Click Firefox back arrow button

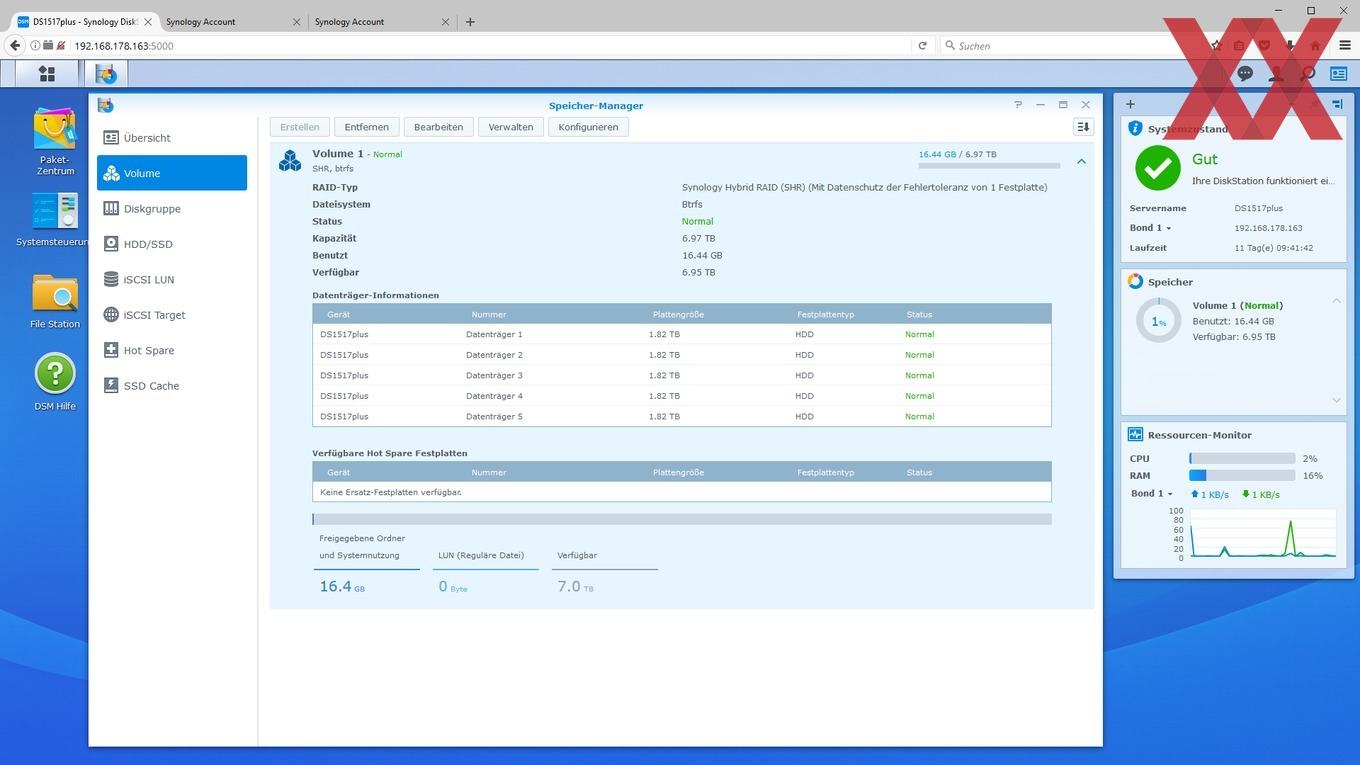tap(14, 45)
